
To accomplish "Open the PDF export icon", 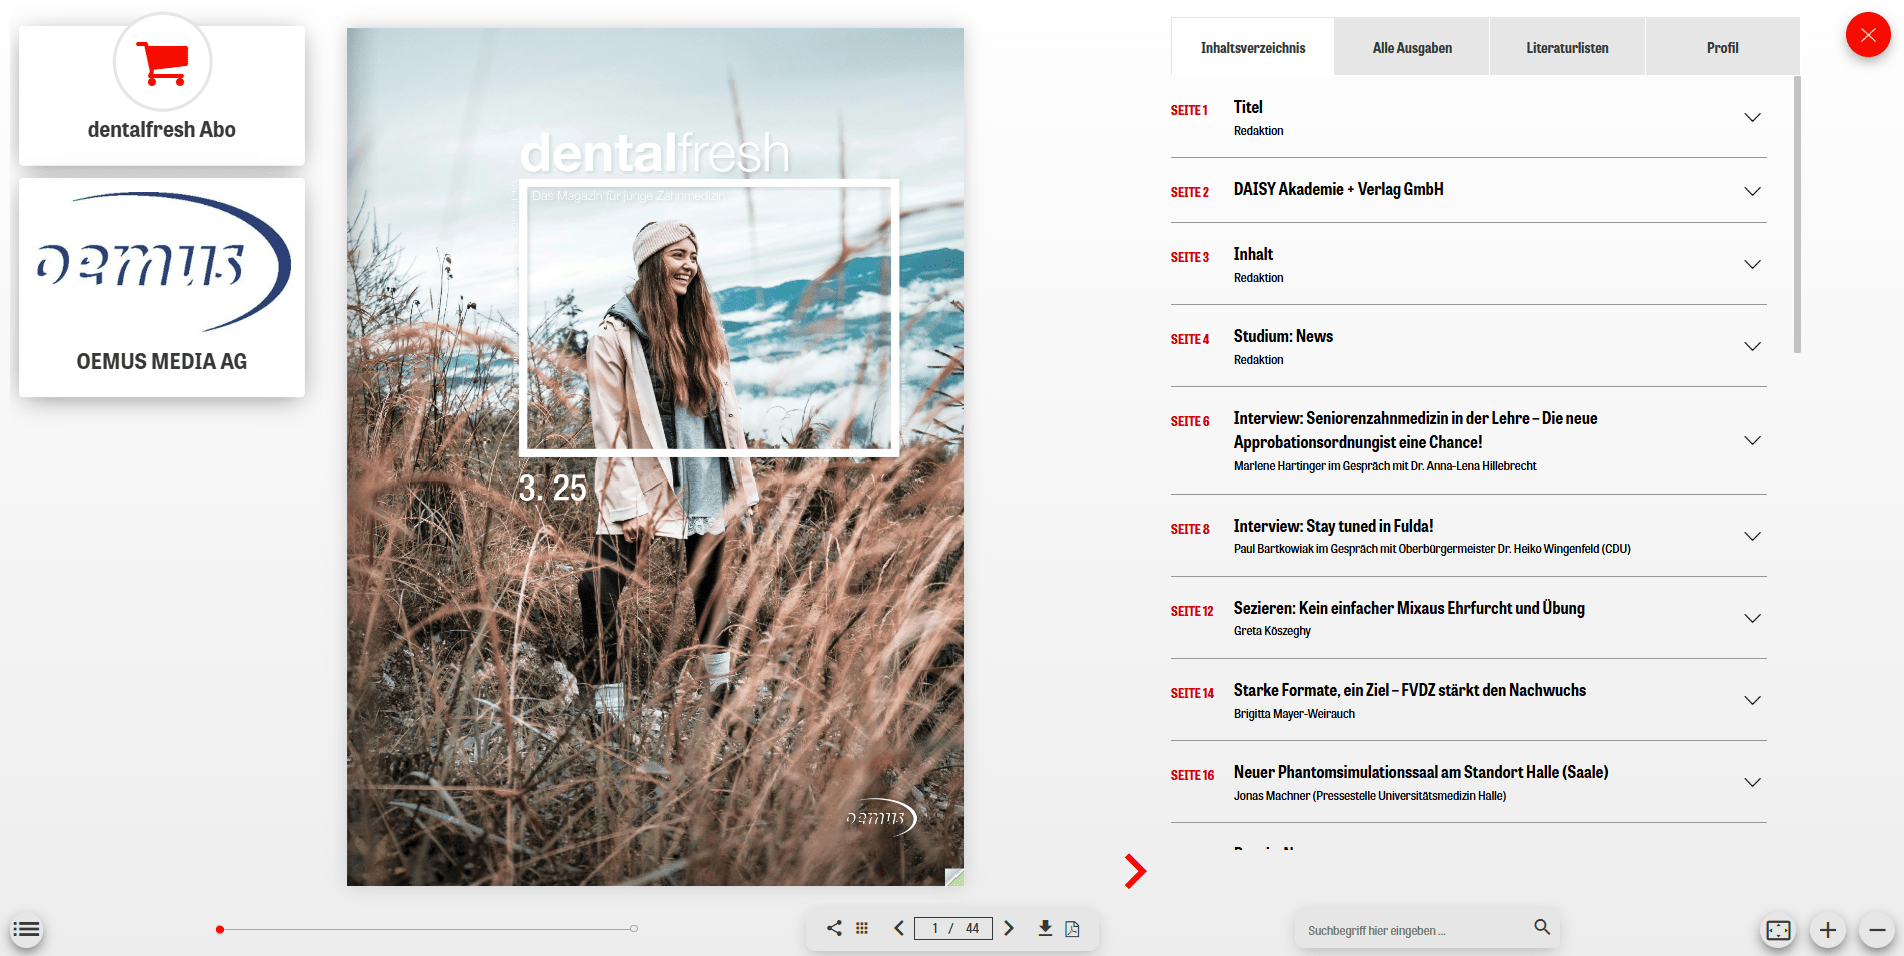I will pos(1072,928).
